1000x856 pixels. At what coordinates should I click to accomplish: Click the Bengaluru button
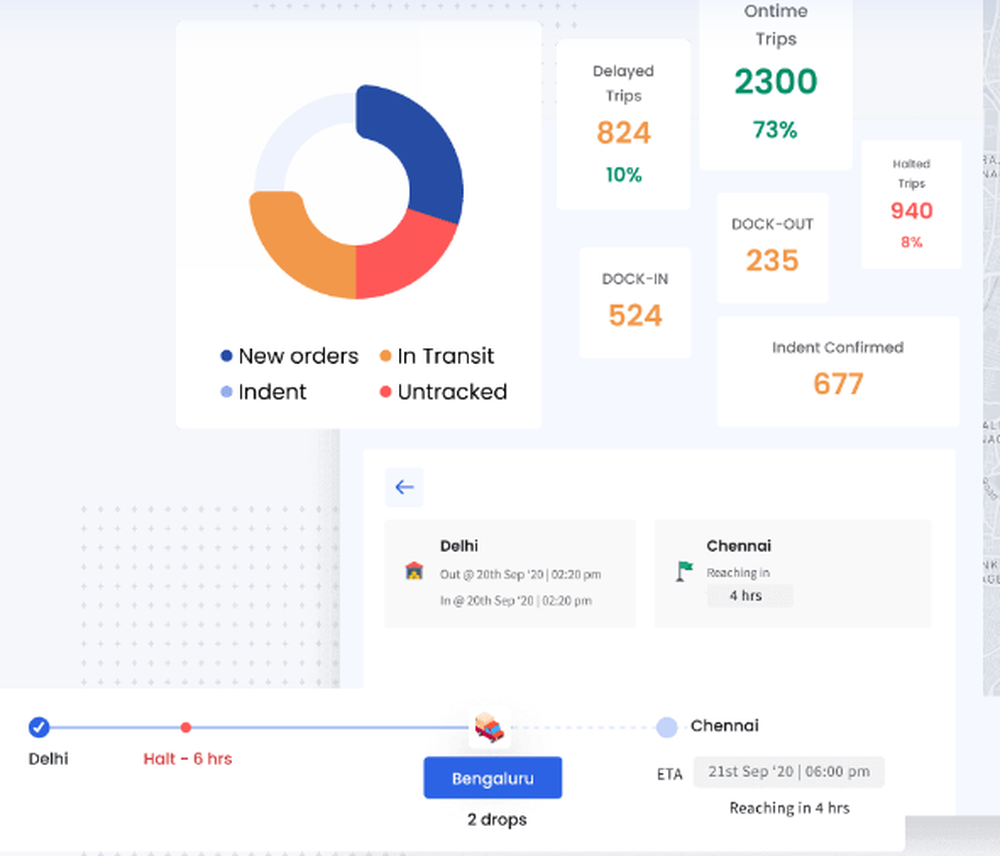coord(492,778)
